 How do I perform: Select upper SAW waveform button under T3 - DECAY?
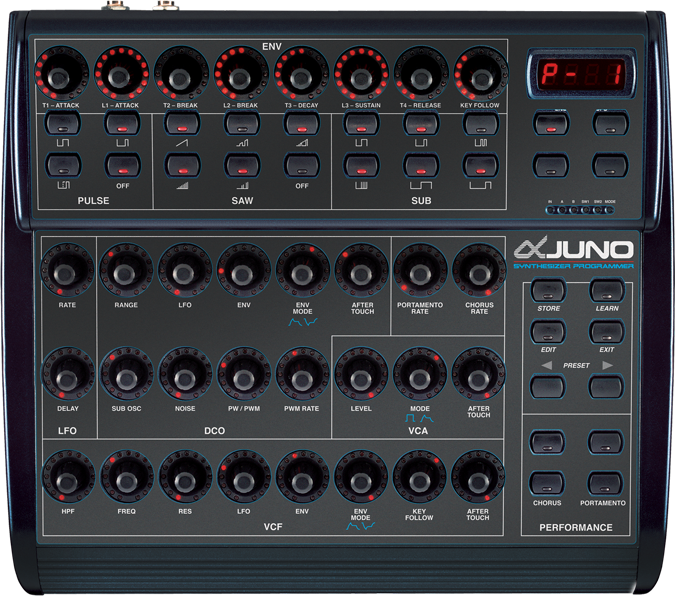(x=302, y=124)
